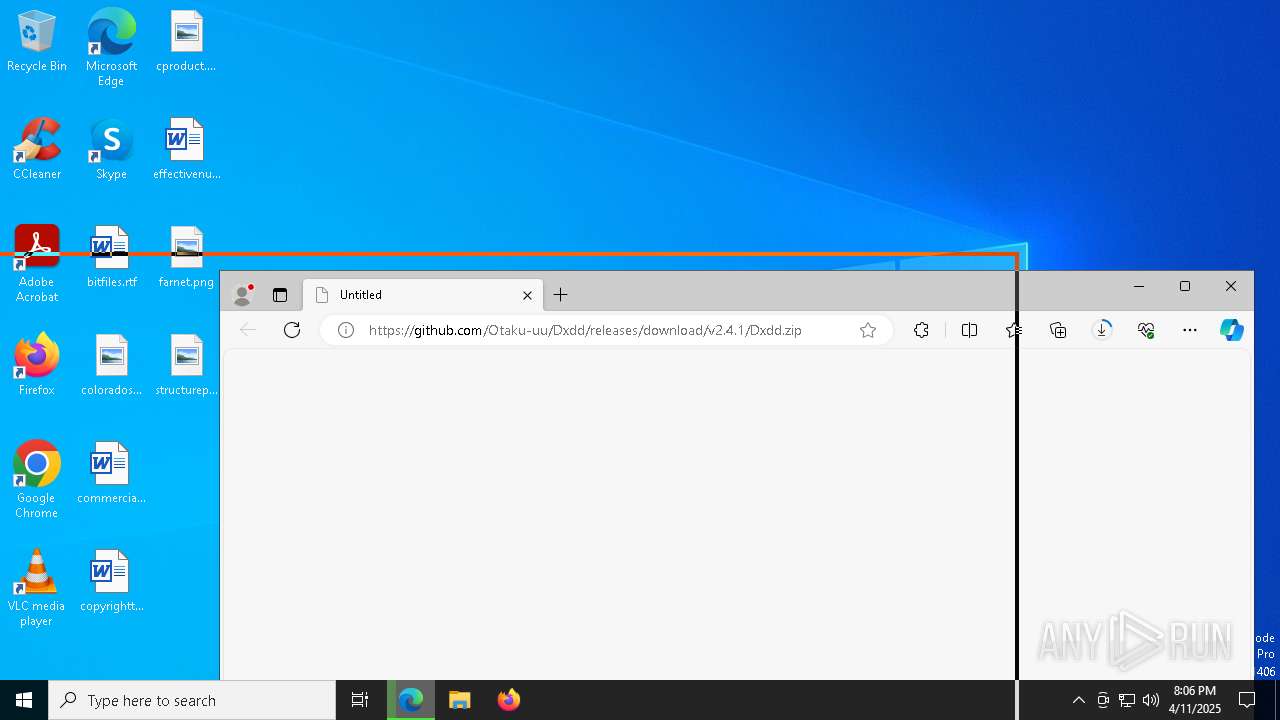View site information icon in address bar
This screenshot has width=1280, height=720.
[x=346, y=330]
